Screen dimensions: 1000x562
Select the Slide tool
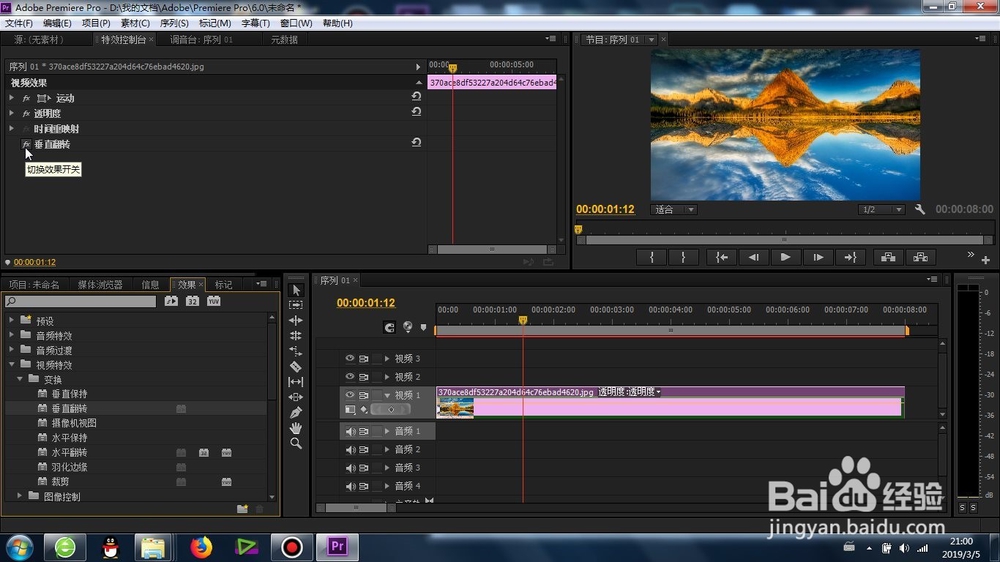(296, 397)
